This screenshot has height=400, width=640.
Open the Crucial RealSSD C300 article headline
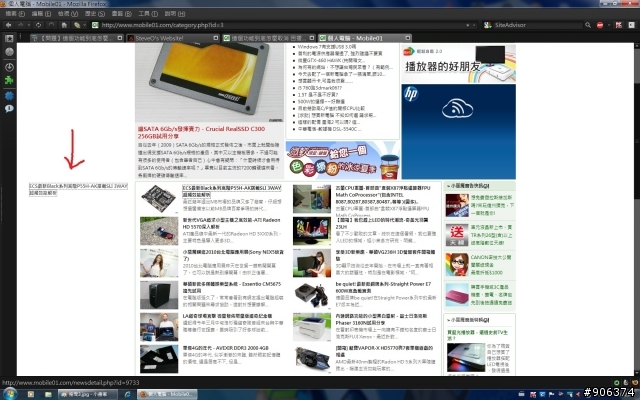[201, 132]
